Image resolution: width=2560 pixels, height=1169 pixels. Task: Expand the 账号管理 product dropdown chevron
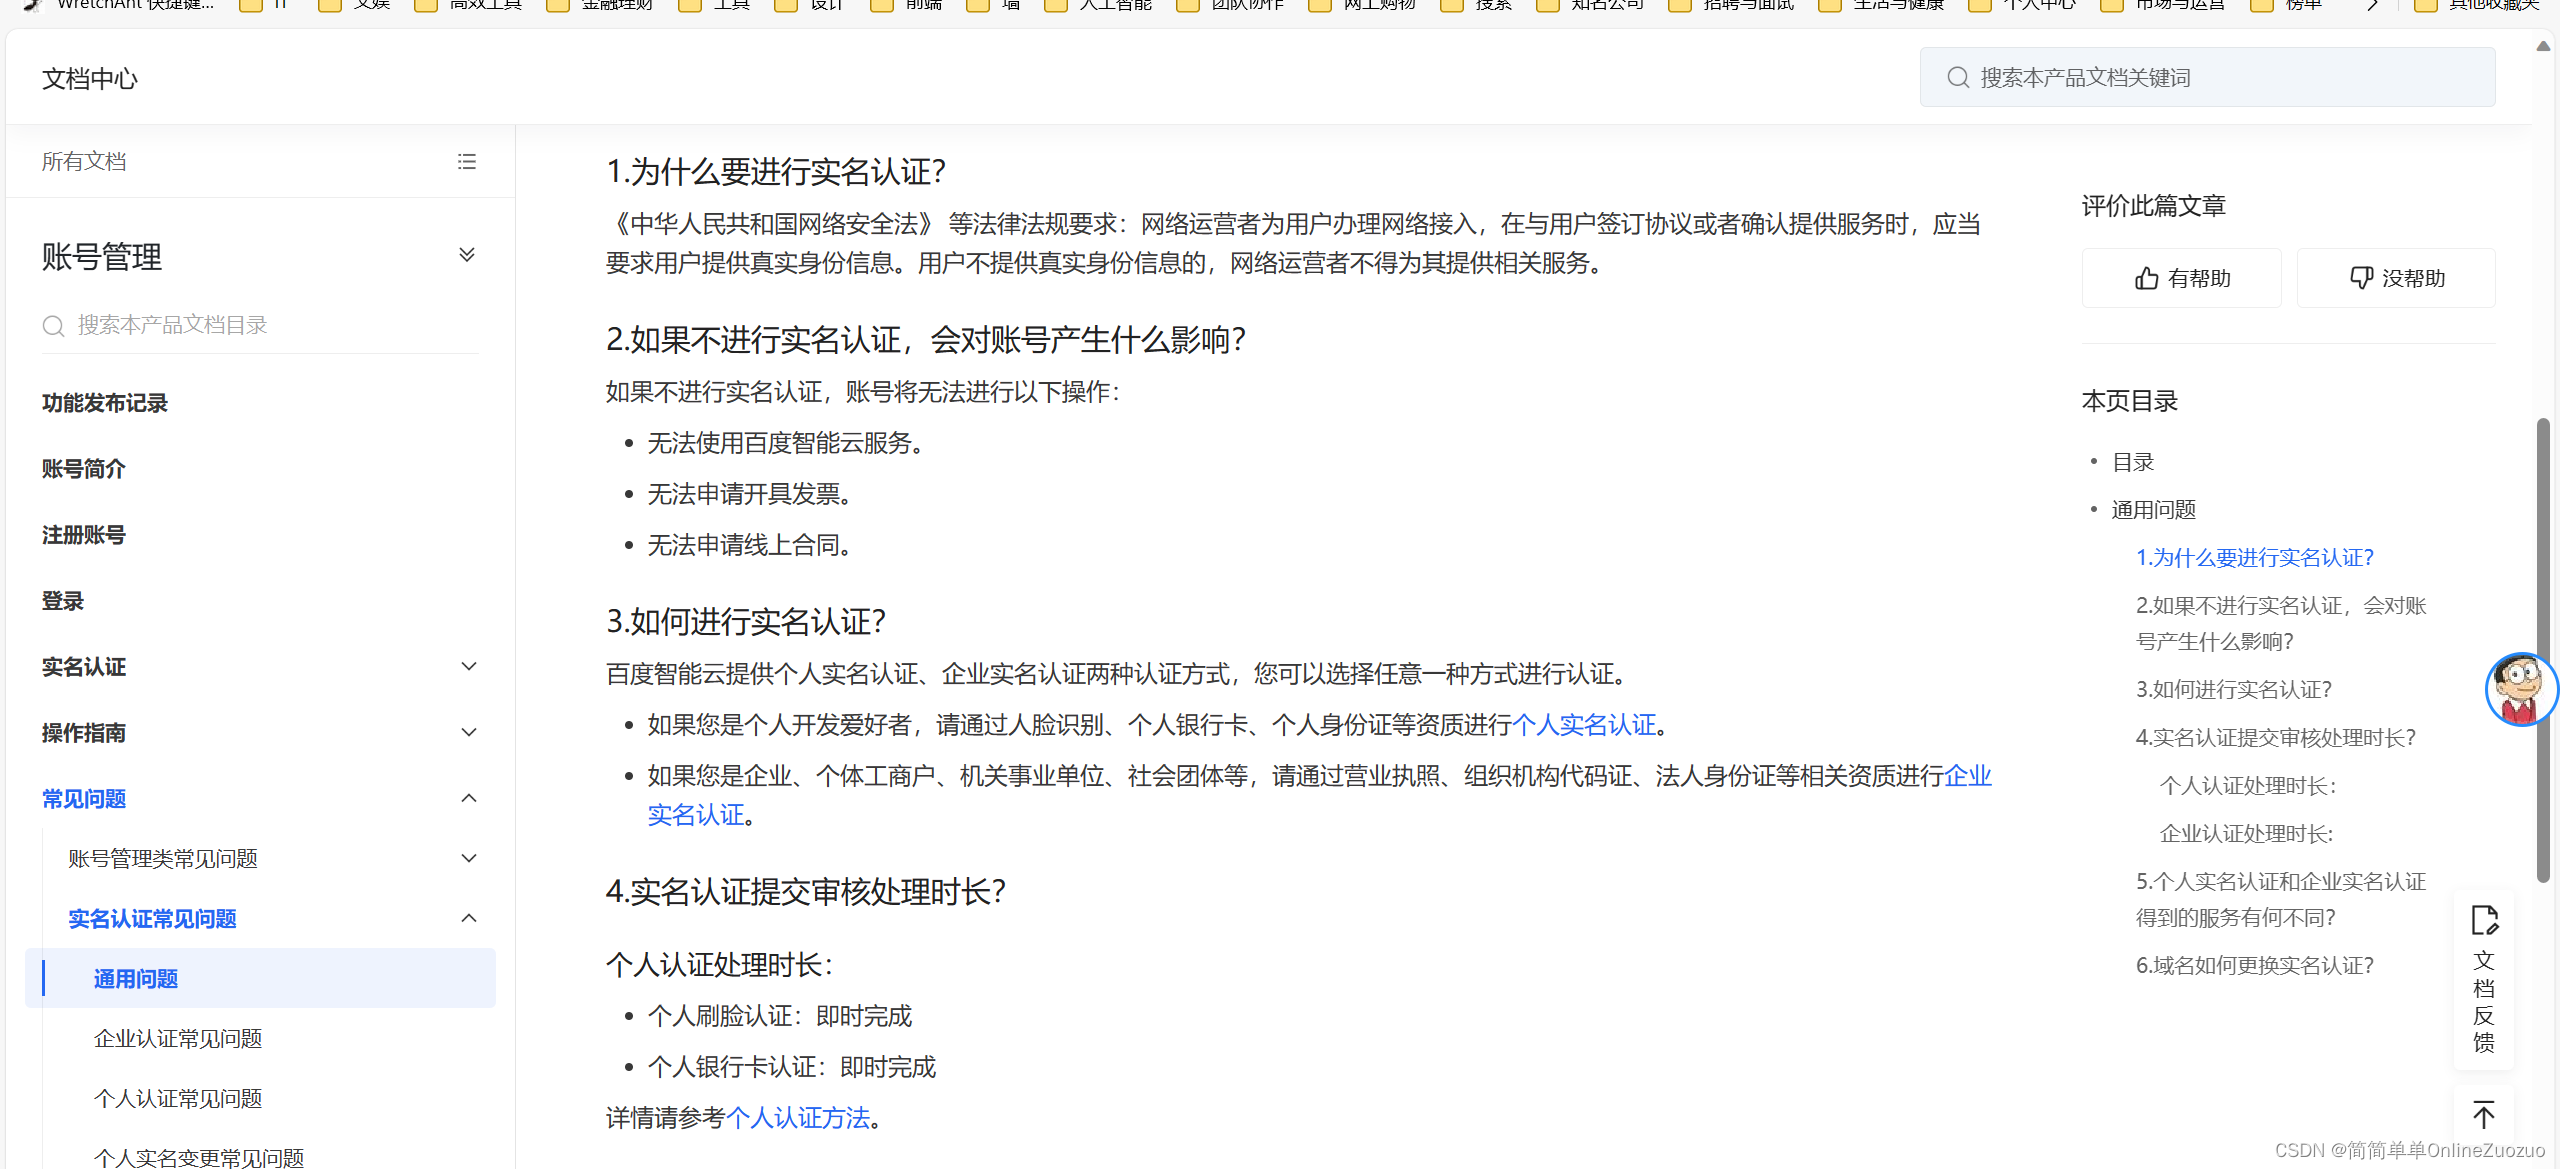467,255
